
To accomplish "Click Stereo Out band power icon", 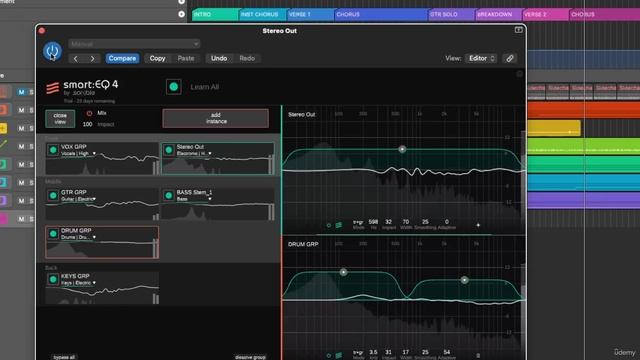I will (329, 225).
